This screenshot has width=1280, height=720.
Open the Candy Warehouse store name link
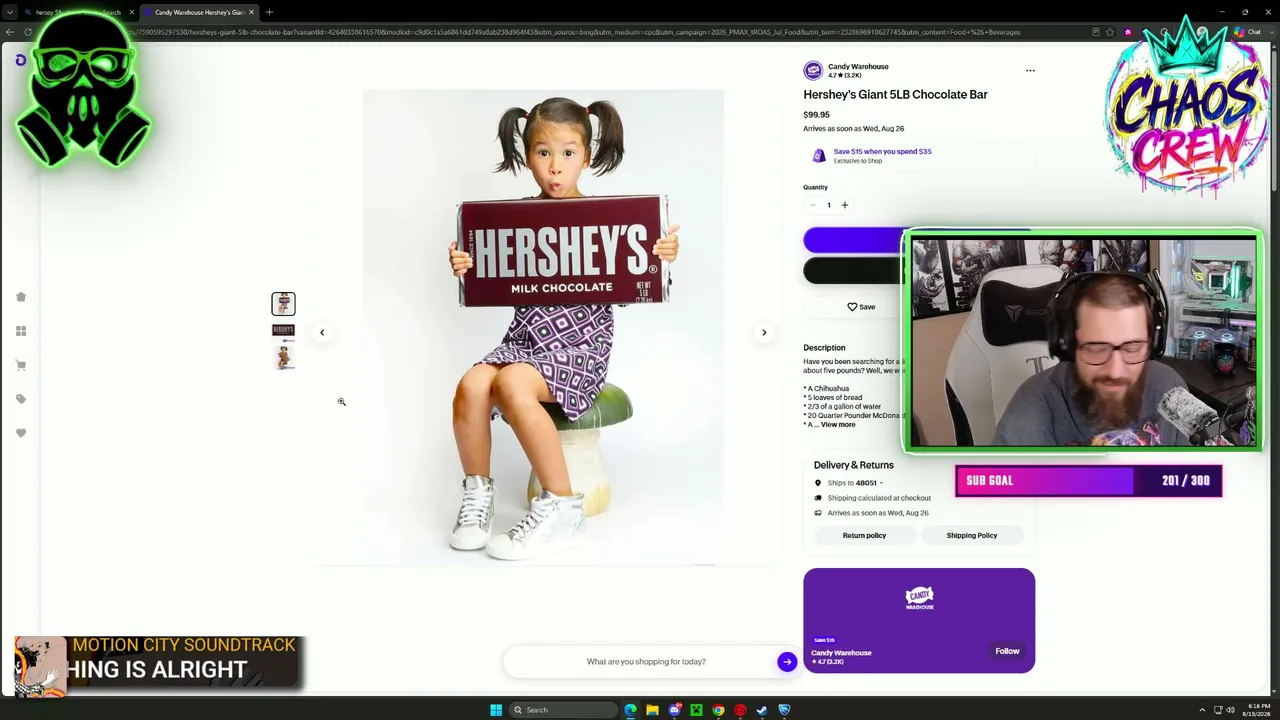pyautogui.click(x=858, y=67)
